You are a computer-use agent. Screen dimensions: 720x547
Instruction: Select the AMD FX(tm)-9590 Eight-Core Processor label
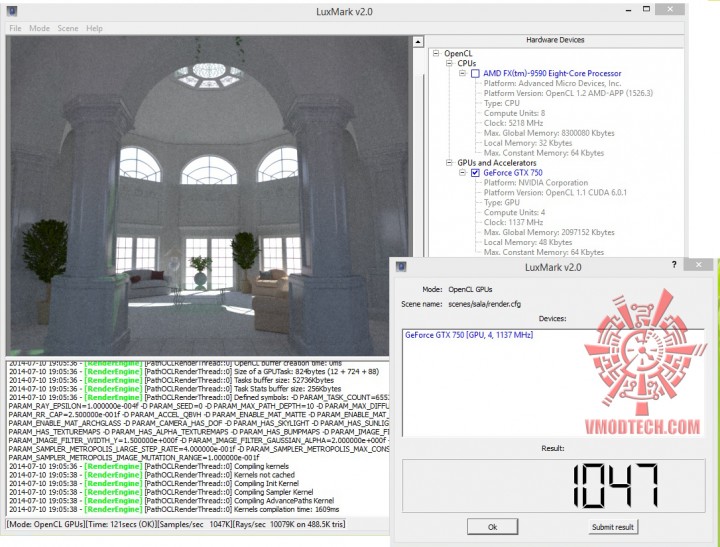[x=552, y=73]
